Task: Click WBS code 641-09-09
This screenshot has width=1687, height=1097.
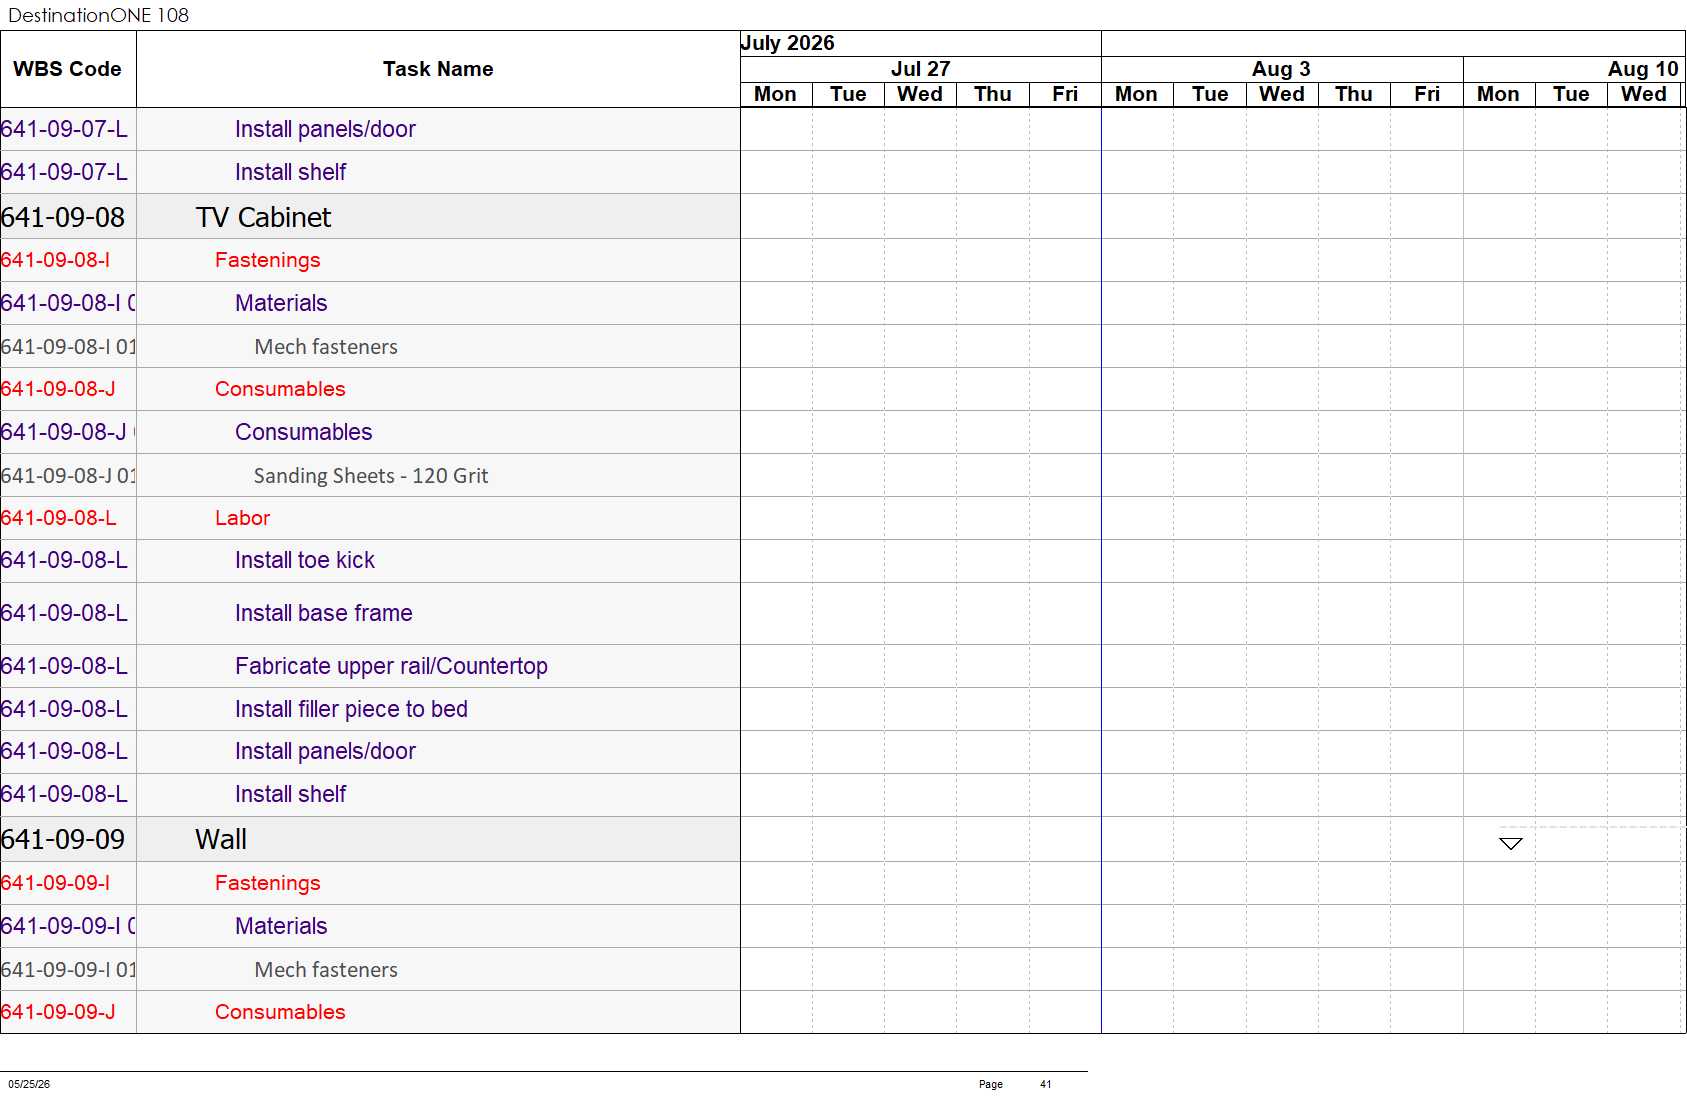Action: pos(63,839)
